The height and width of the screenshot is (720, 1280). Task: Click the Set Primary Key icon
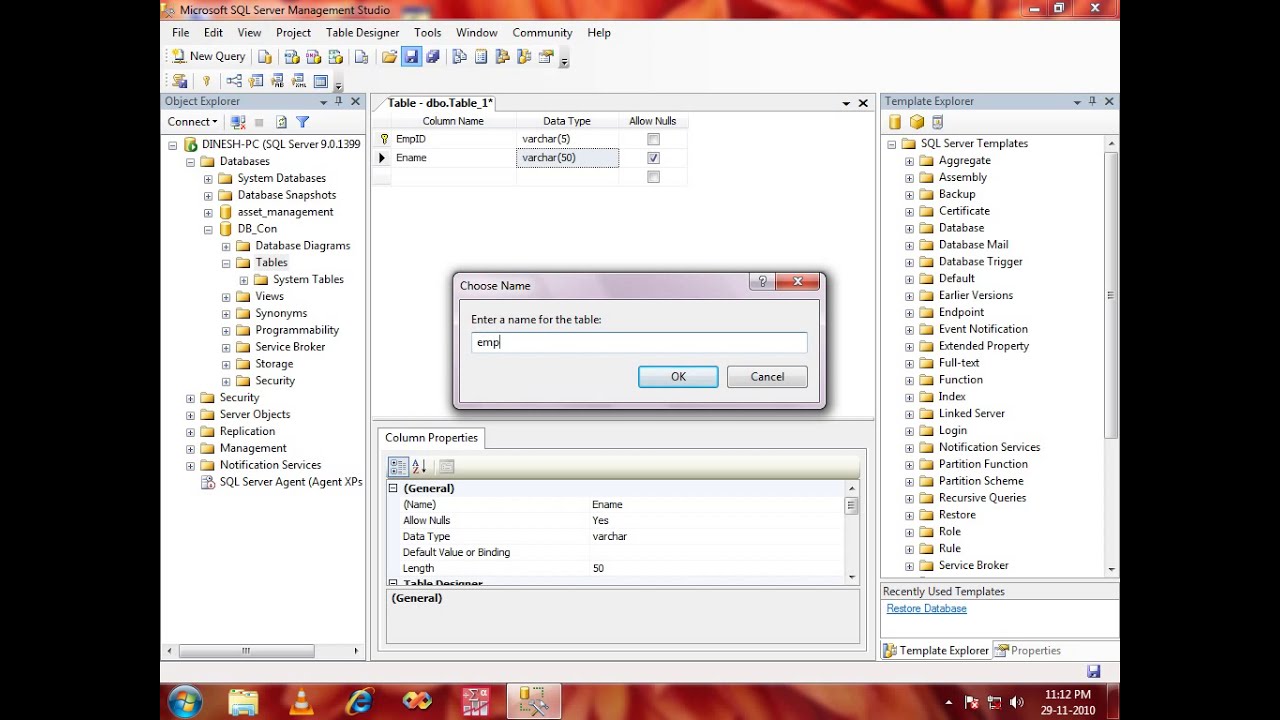(x=207, y=81)
